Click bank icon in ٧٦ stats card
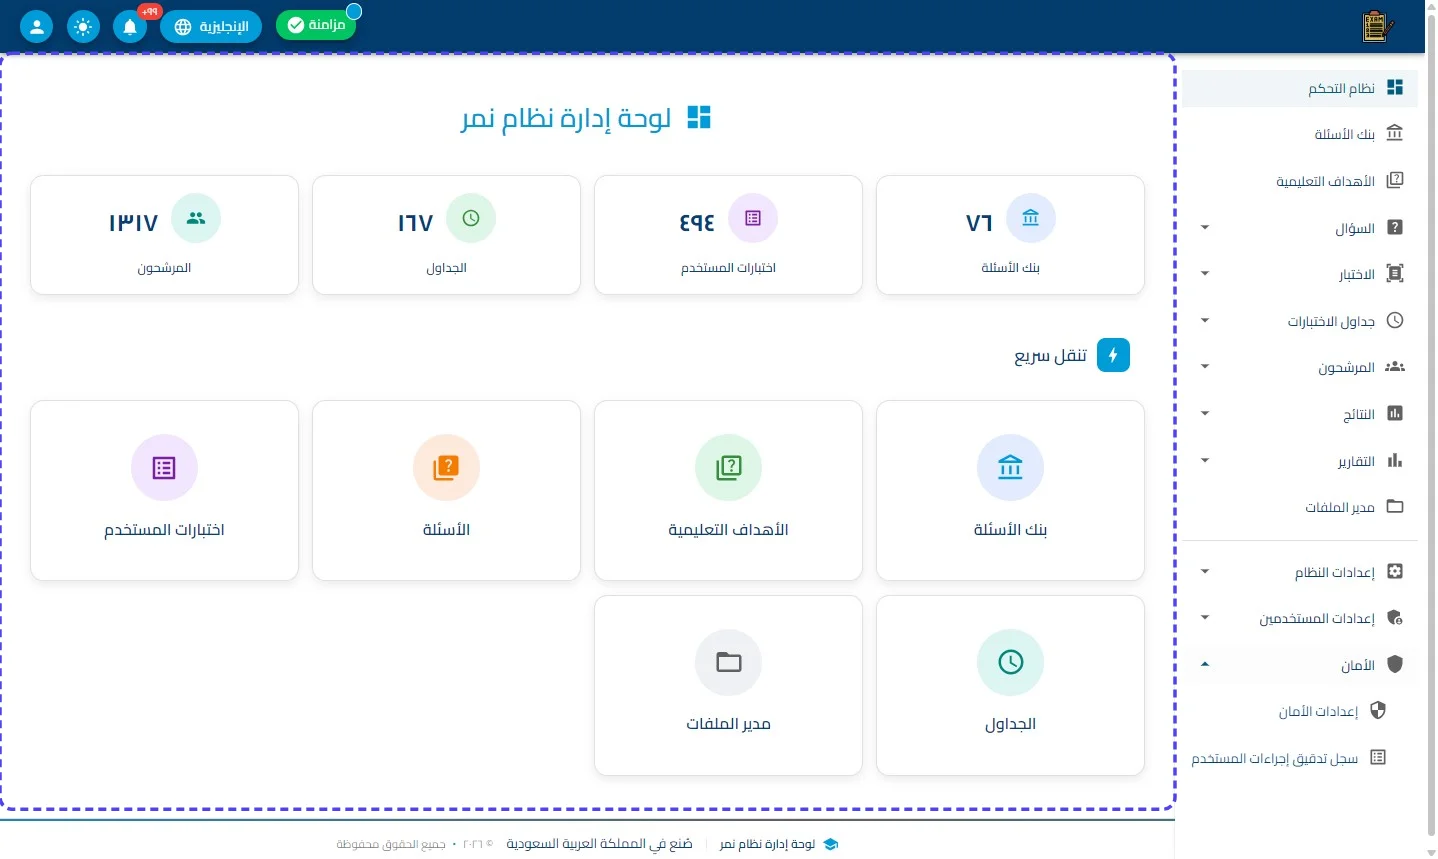This screenshot has width=1438, height=859. 1031,218
